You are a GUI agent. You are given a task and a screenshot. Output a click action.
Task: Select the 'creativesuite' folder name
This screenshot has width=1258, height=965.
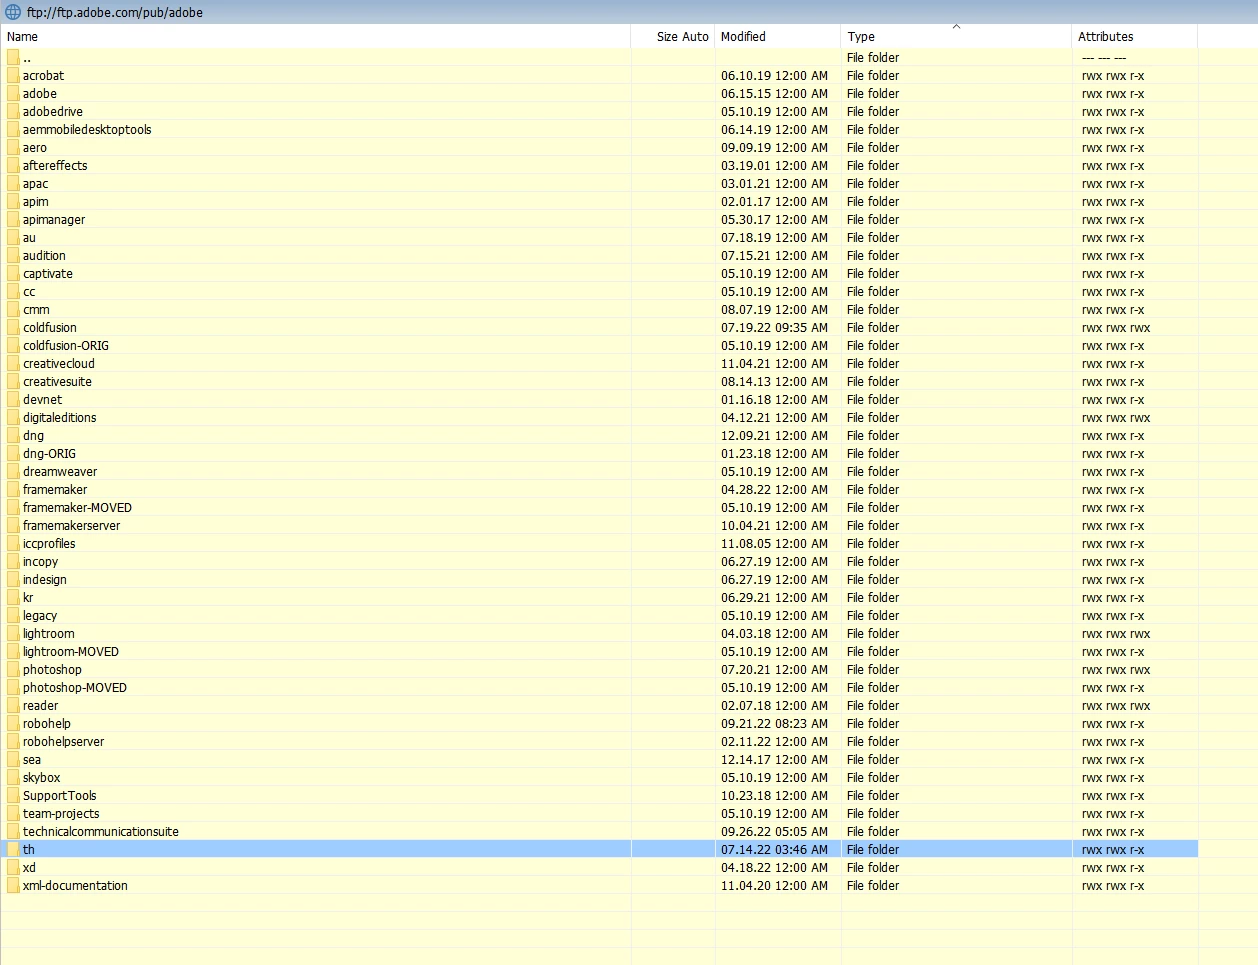57,381
